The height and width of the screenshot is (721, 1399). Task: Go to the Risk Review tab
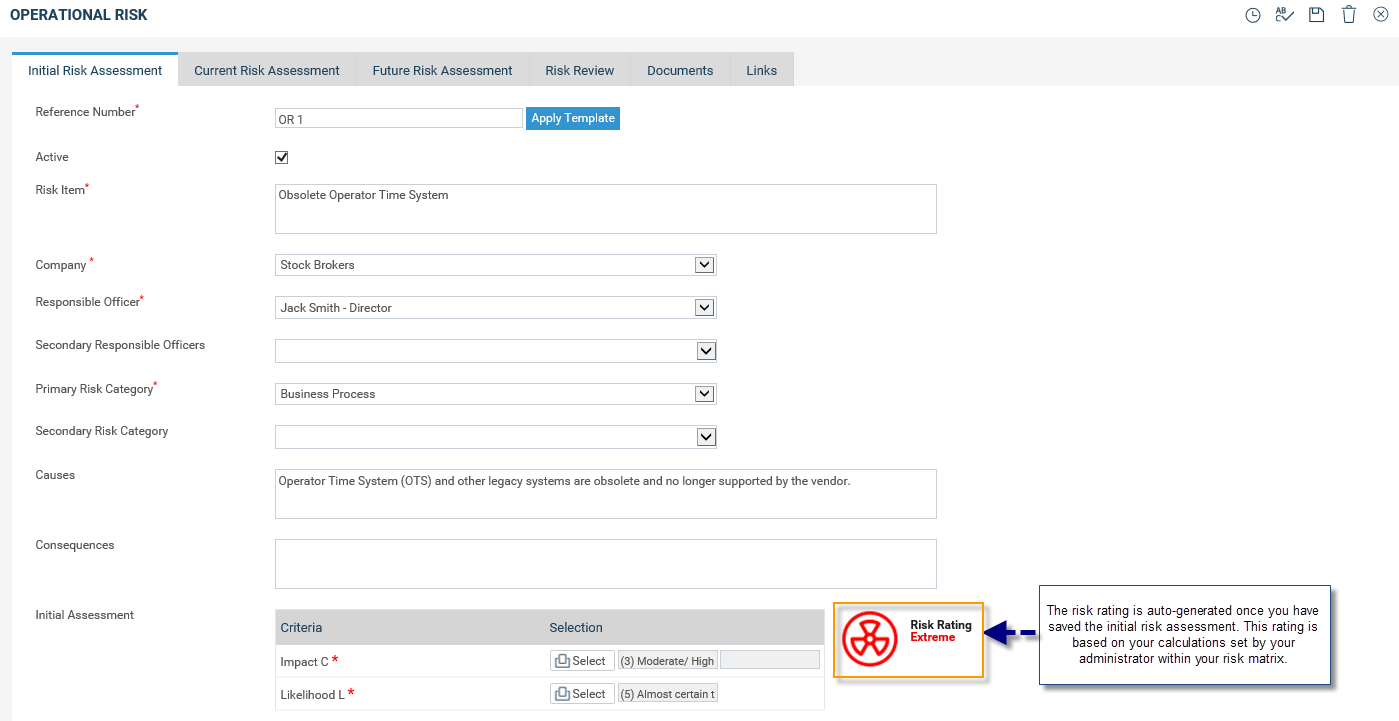pyautogui.click(x=580, y=70)
